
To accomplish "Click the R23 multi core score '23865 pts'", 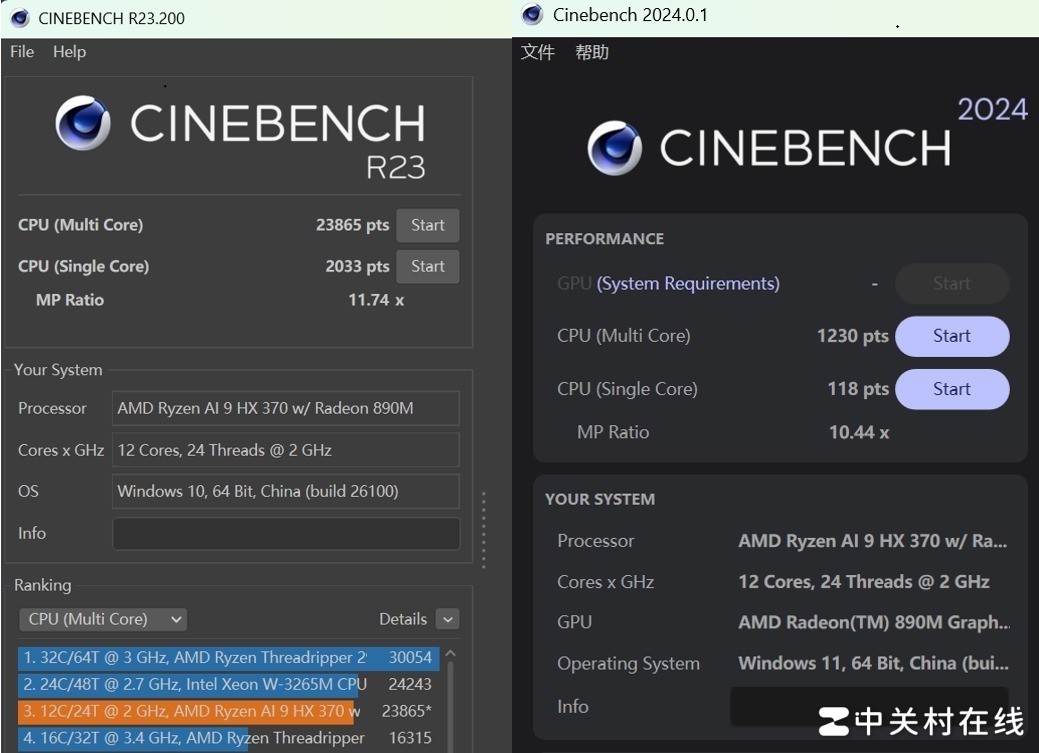I will click(x=352, y=225).
